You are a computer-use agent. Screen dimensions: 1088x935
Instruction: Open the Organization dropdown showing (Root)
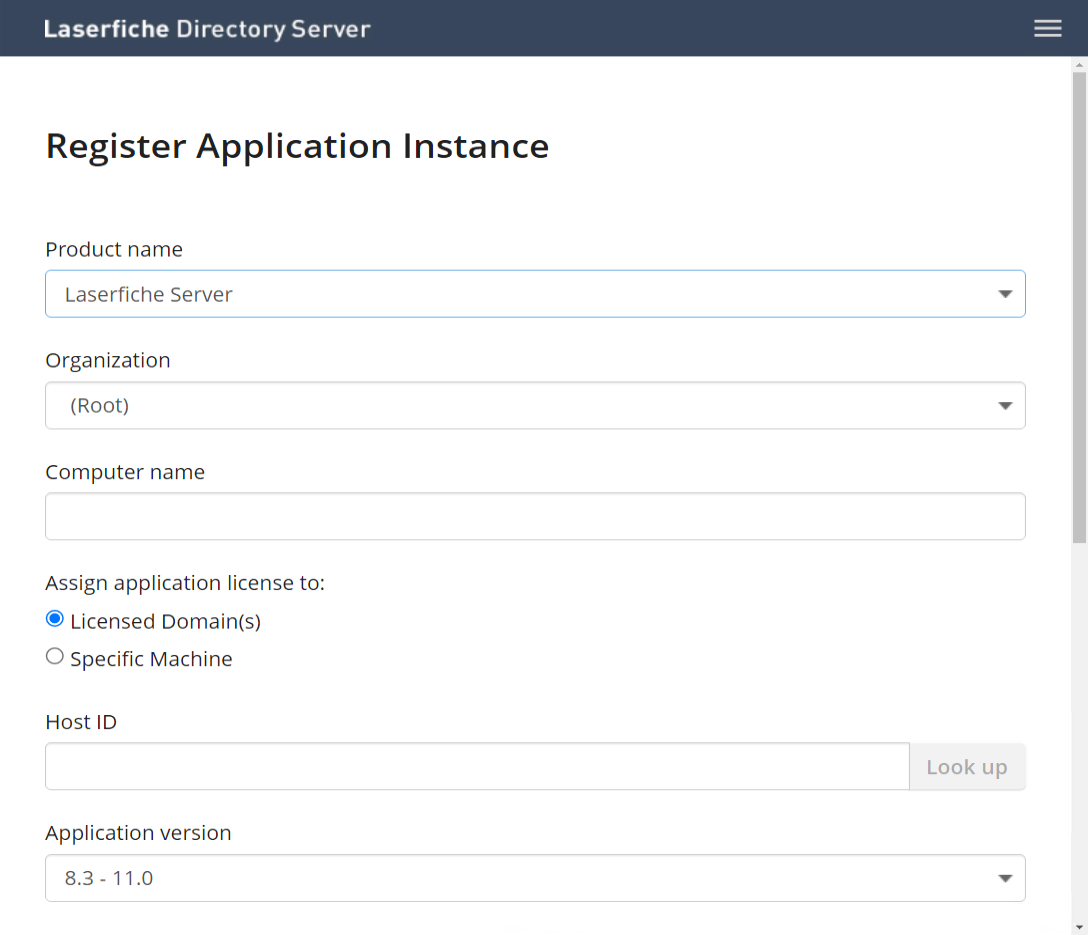click(x=535, y=405)
